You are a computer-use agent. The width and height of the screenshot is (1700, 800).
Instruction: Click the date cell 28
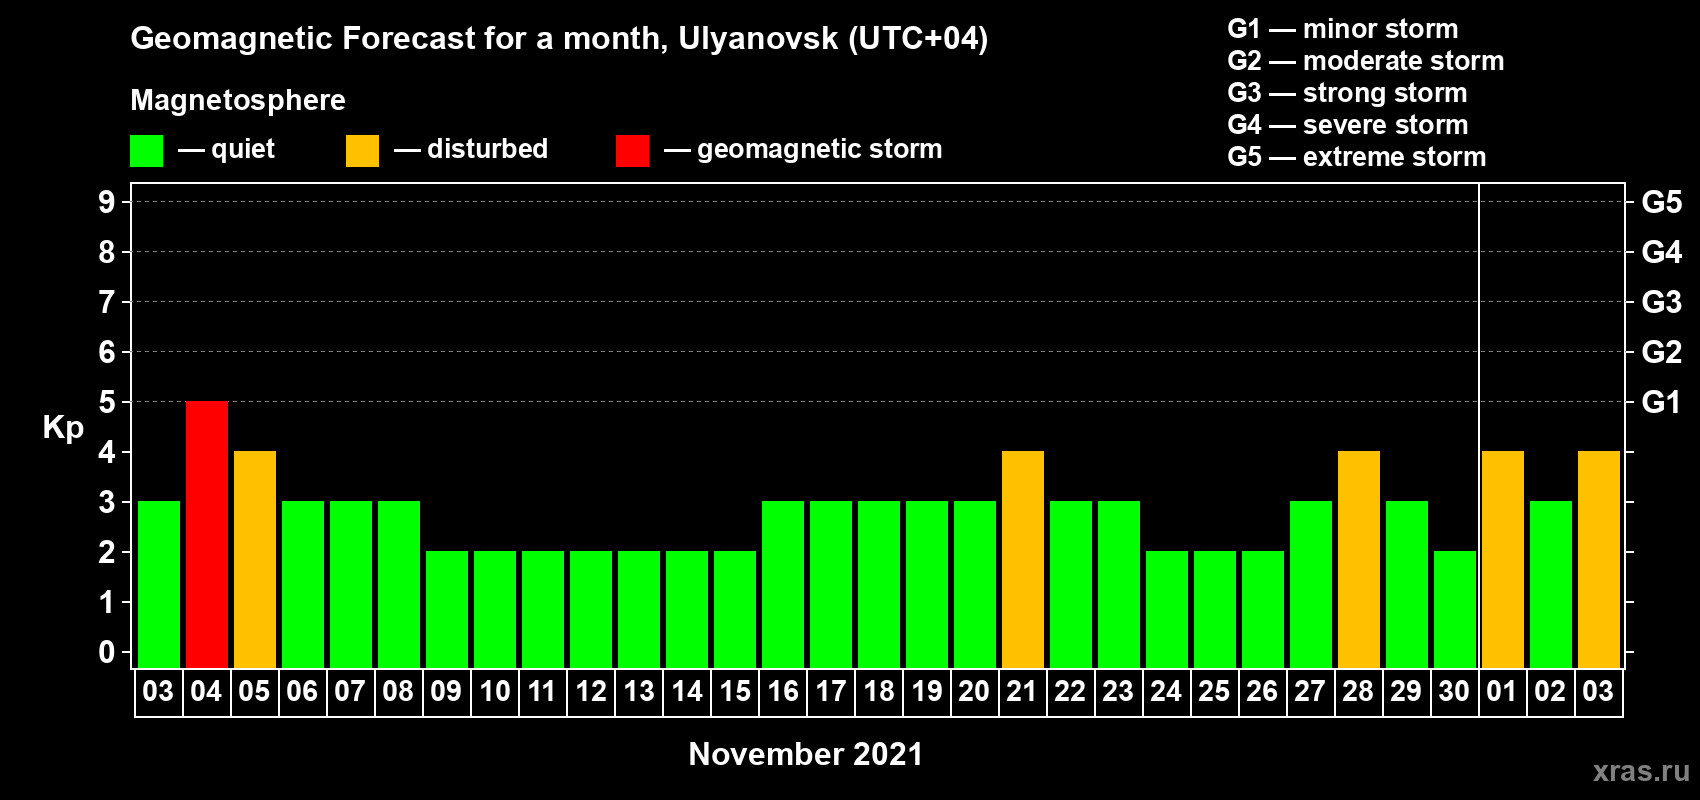tap(1359, 692)
